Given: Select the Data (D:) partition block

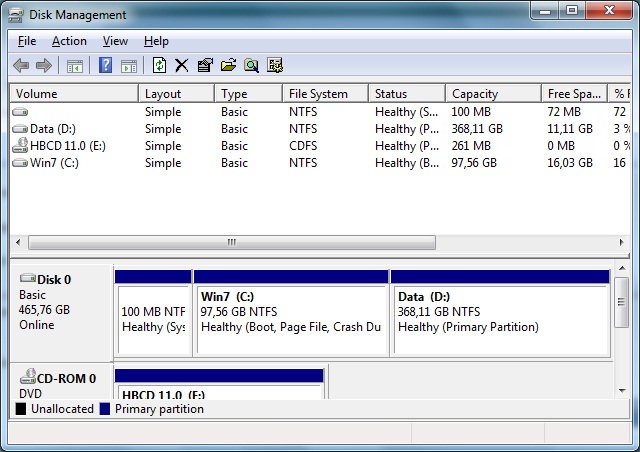Looking at the screenshot, I should (x=501, y=313).
